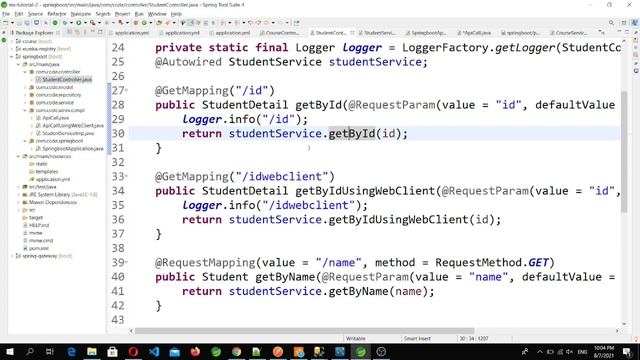Switch to the CourseServic... editor tab
The image size is (640, 360).
click(x=571, y=33)
